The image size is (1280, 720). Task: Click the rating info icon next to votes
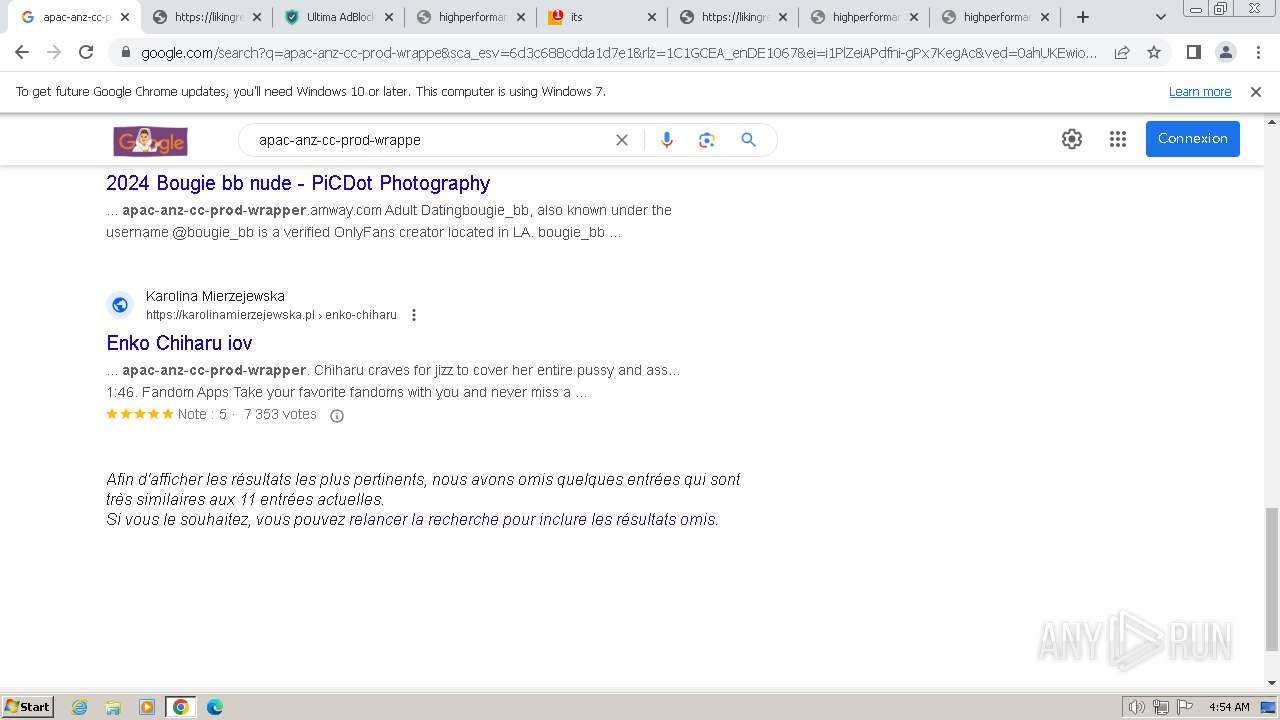pyautogui.click(x=337, y=416)
